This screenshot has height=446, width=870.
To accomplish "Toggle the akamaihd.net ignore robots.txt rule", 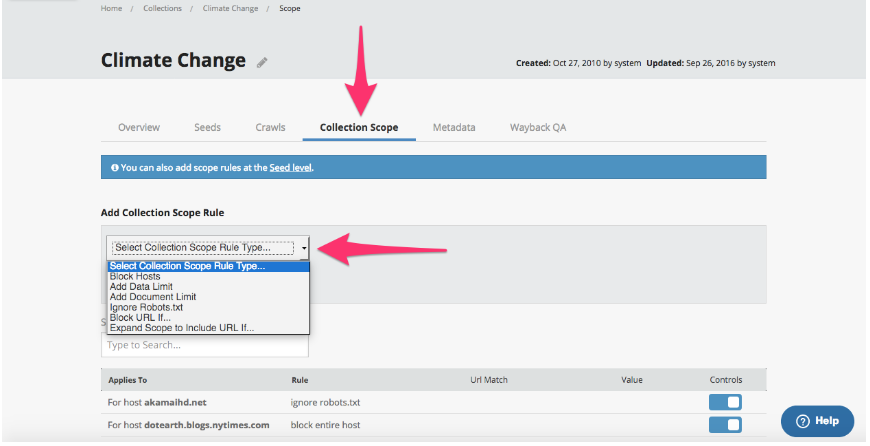I will [x=725, y=401].
